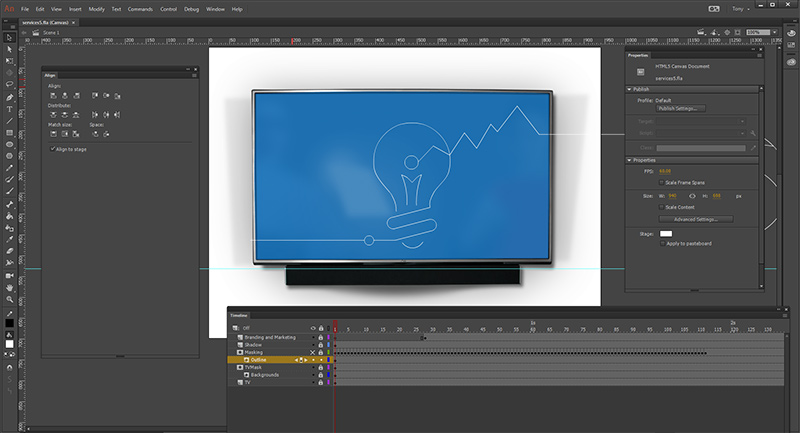This screenshot has width=800, height=433.
Task: Open the Stage background color swatch
Action: [666, 234]
